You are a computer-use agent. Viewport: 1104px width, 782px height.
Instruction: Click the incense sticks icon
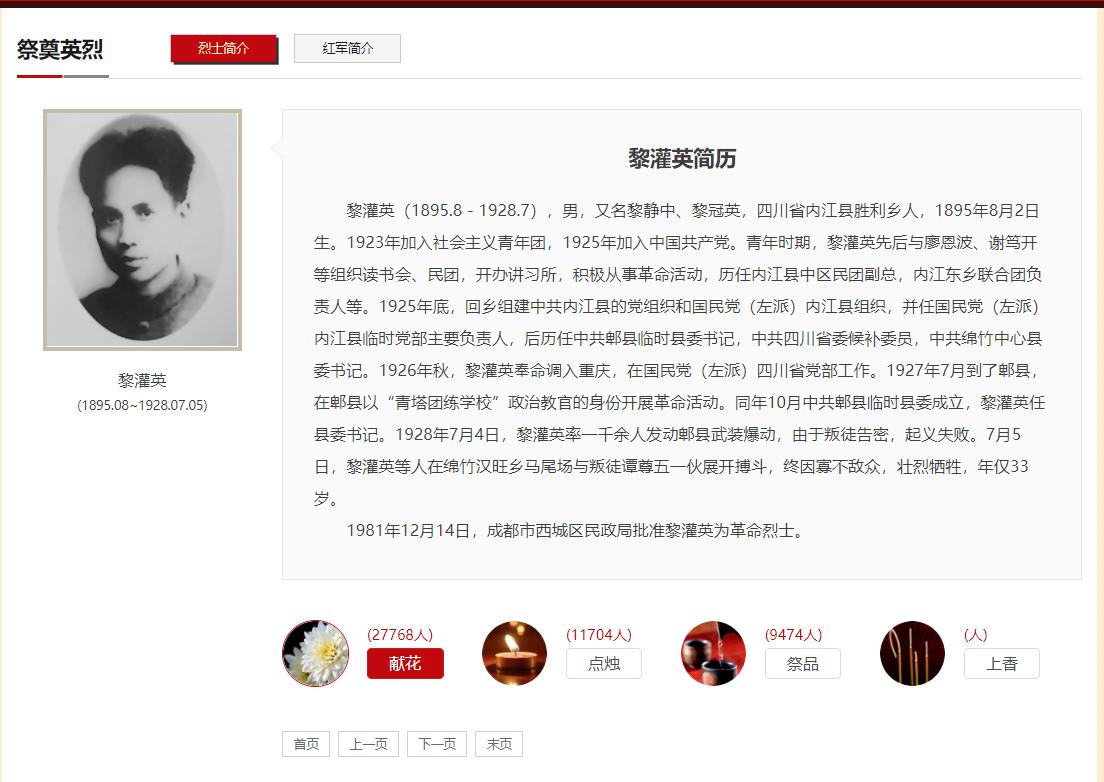912,653
